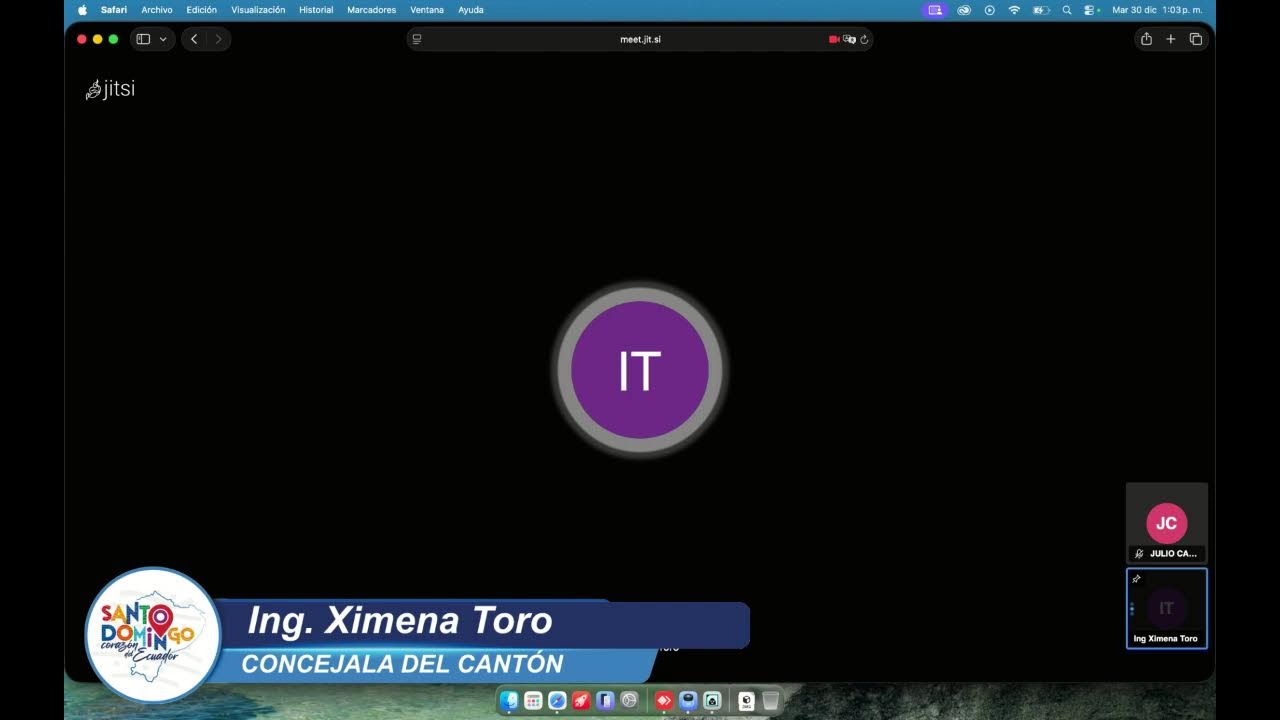
Task: Show the Safari tab overview
Action: tap(1196, 39)
